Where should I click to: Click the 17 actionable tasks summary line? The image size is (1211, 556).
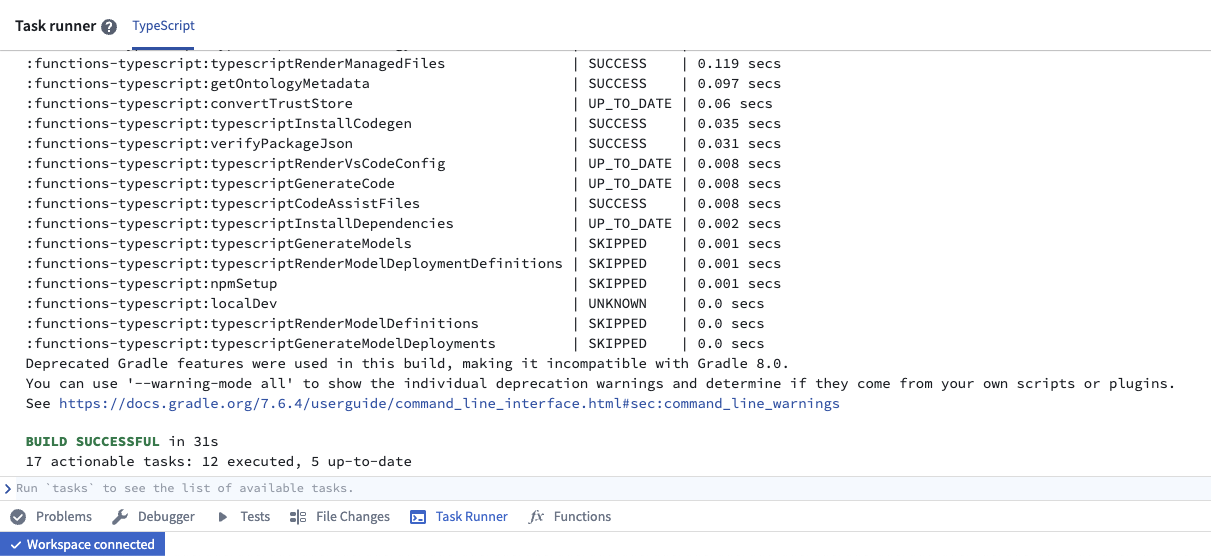tap(218, 462)
